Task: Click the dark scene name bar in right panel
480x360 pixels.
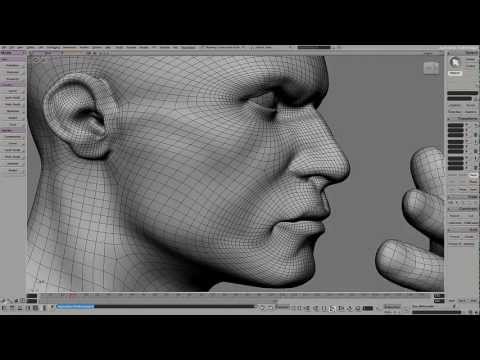Action: tap(463, 93)
